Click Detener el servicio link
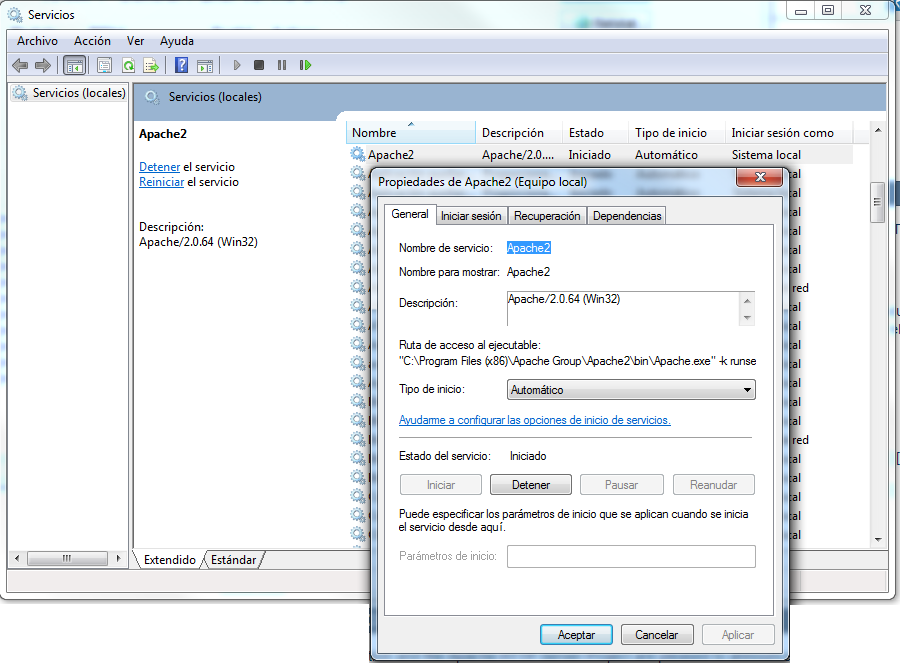This screenshot has width=900, height=663. (159, 166)
